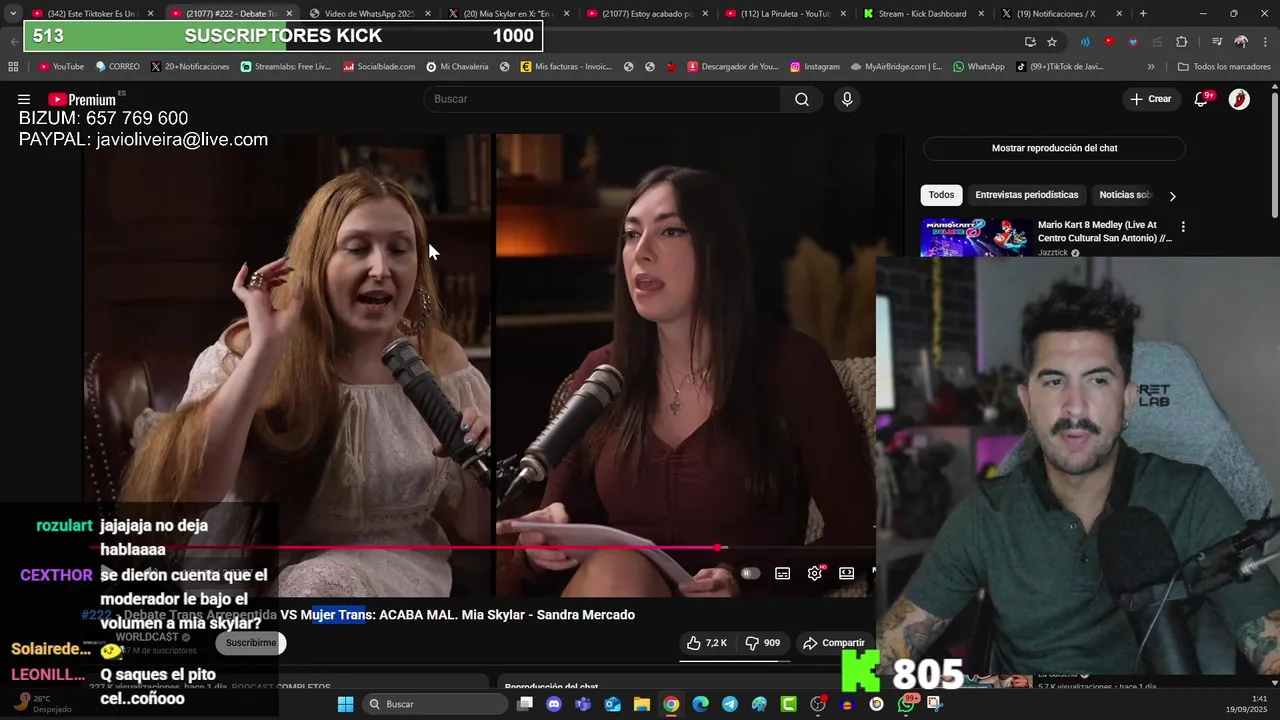The width and height of the screenshot is (1280, 720).
Task: Select Entrevistas periodísticas chip
Action: [1026, 195]
